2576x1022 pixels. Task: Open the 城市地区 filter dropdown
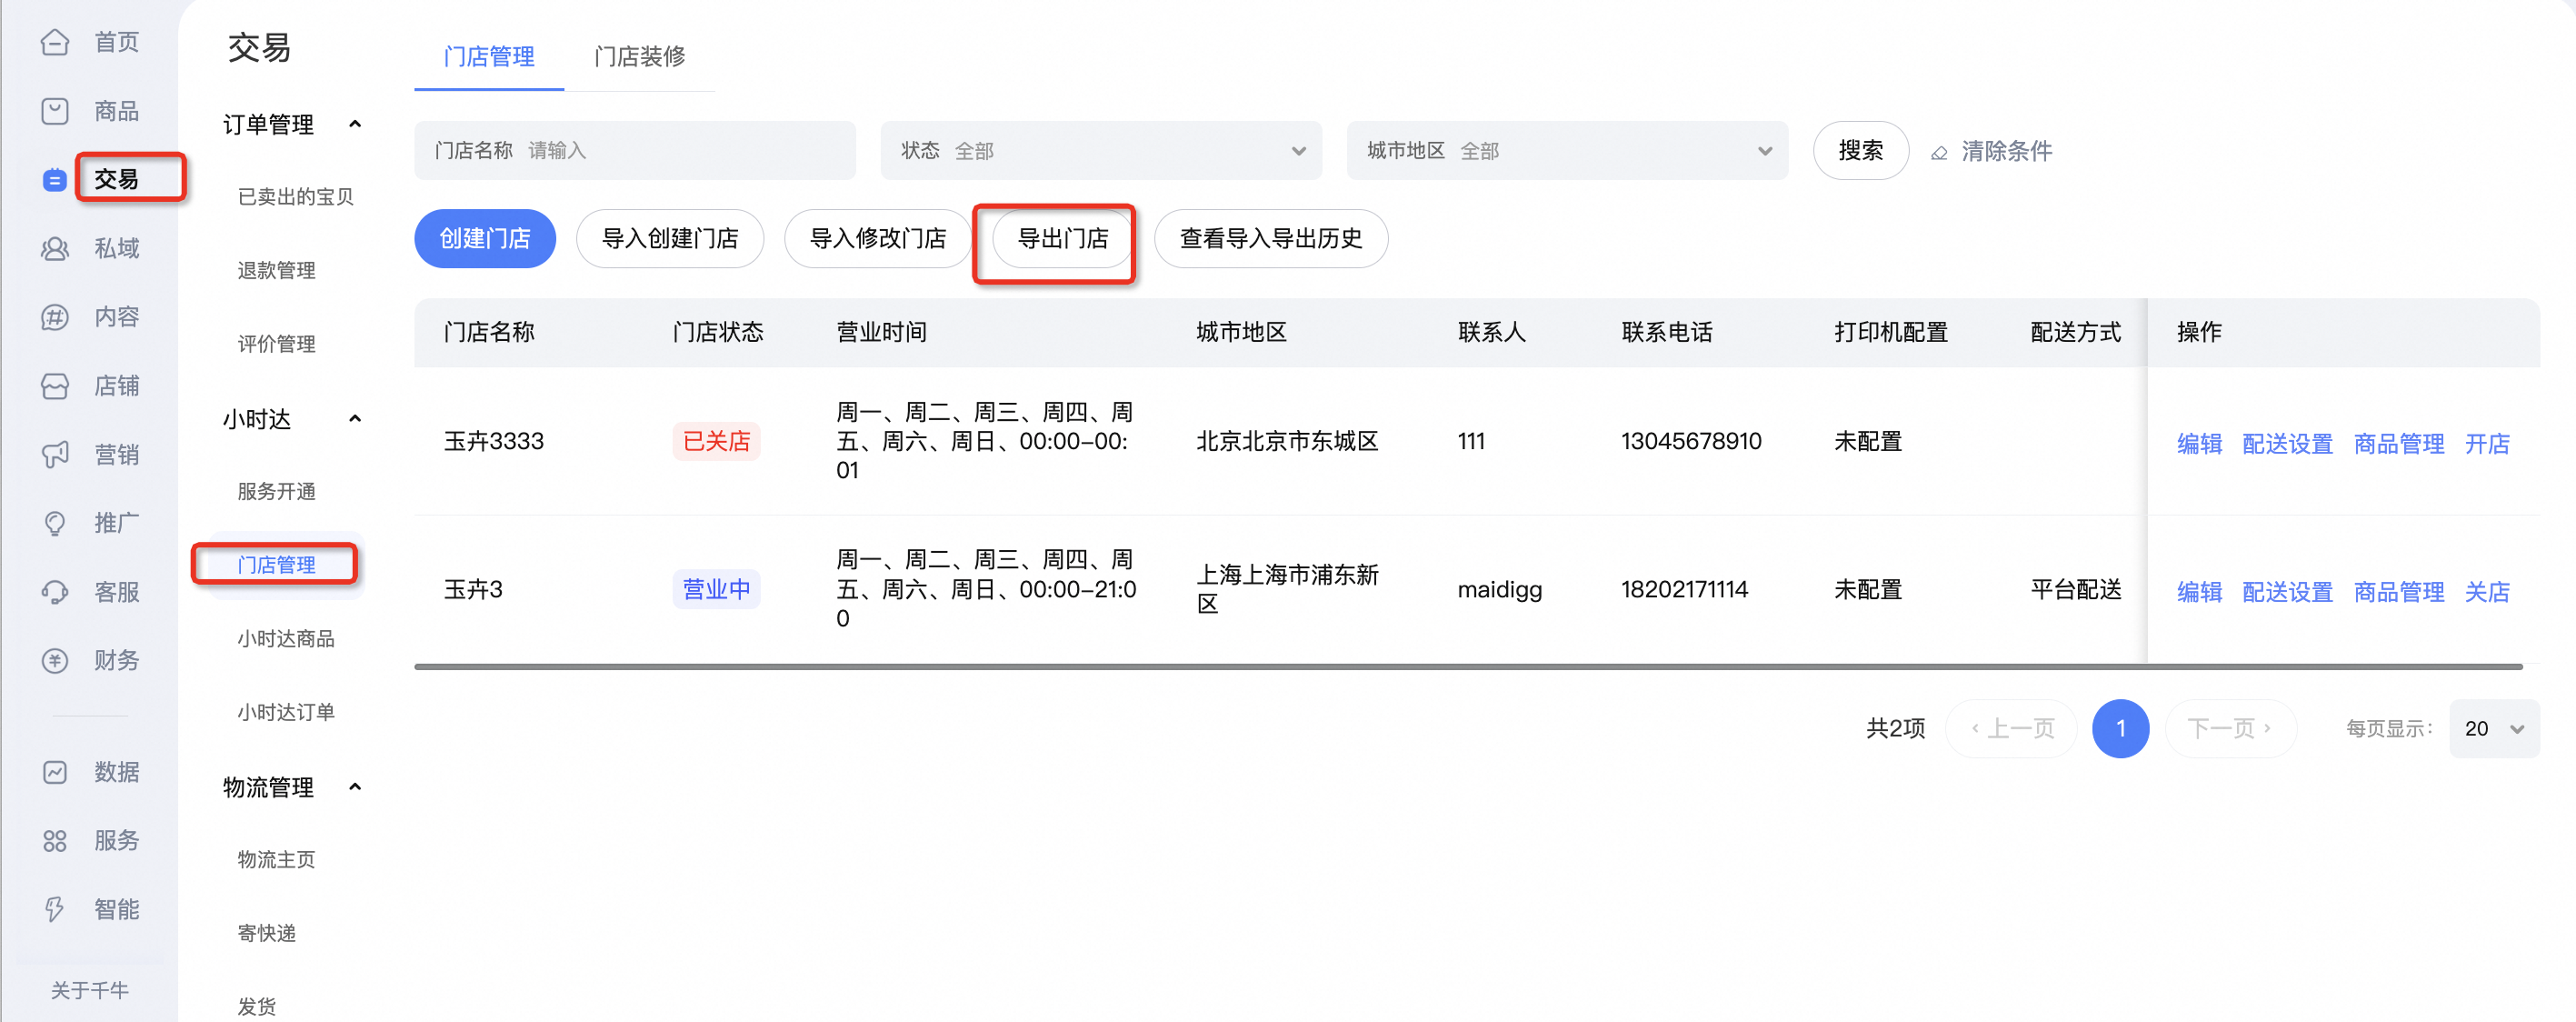[x=1567, y=151]
